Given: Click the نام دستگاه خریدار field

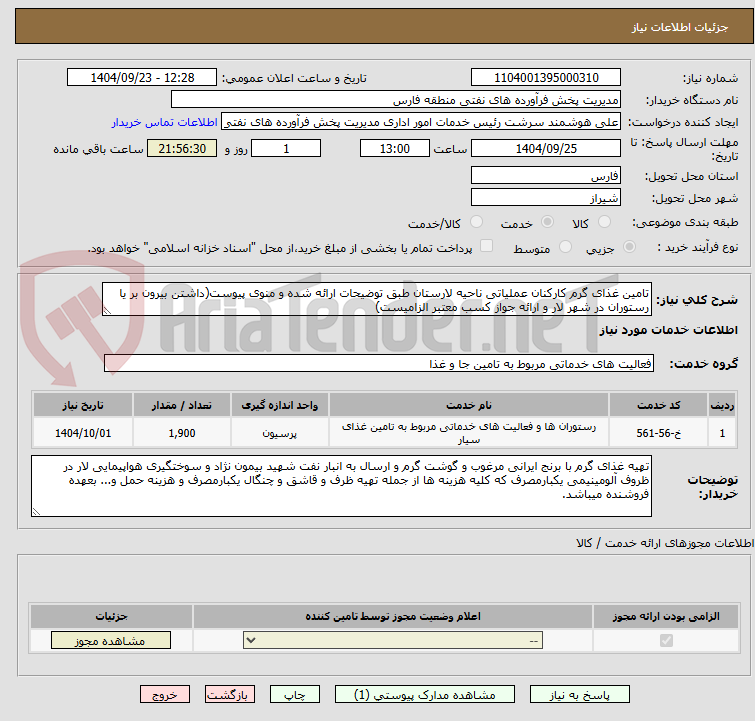Looking at the screenshot, I should pyautogui.click(x=396, y=100).
